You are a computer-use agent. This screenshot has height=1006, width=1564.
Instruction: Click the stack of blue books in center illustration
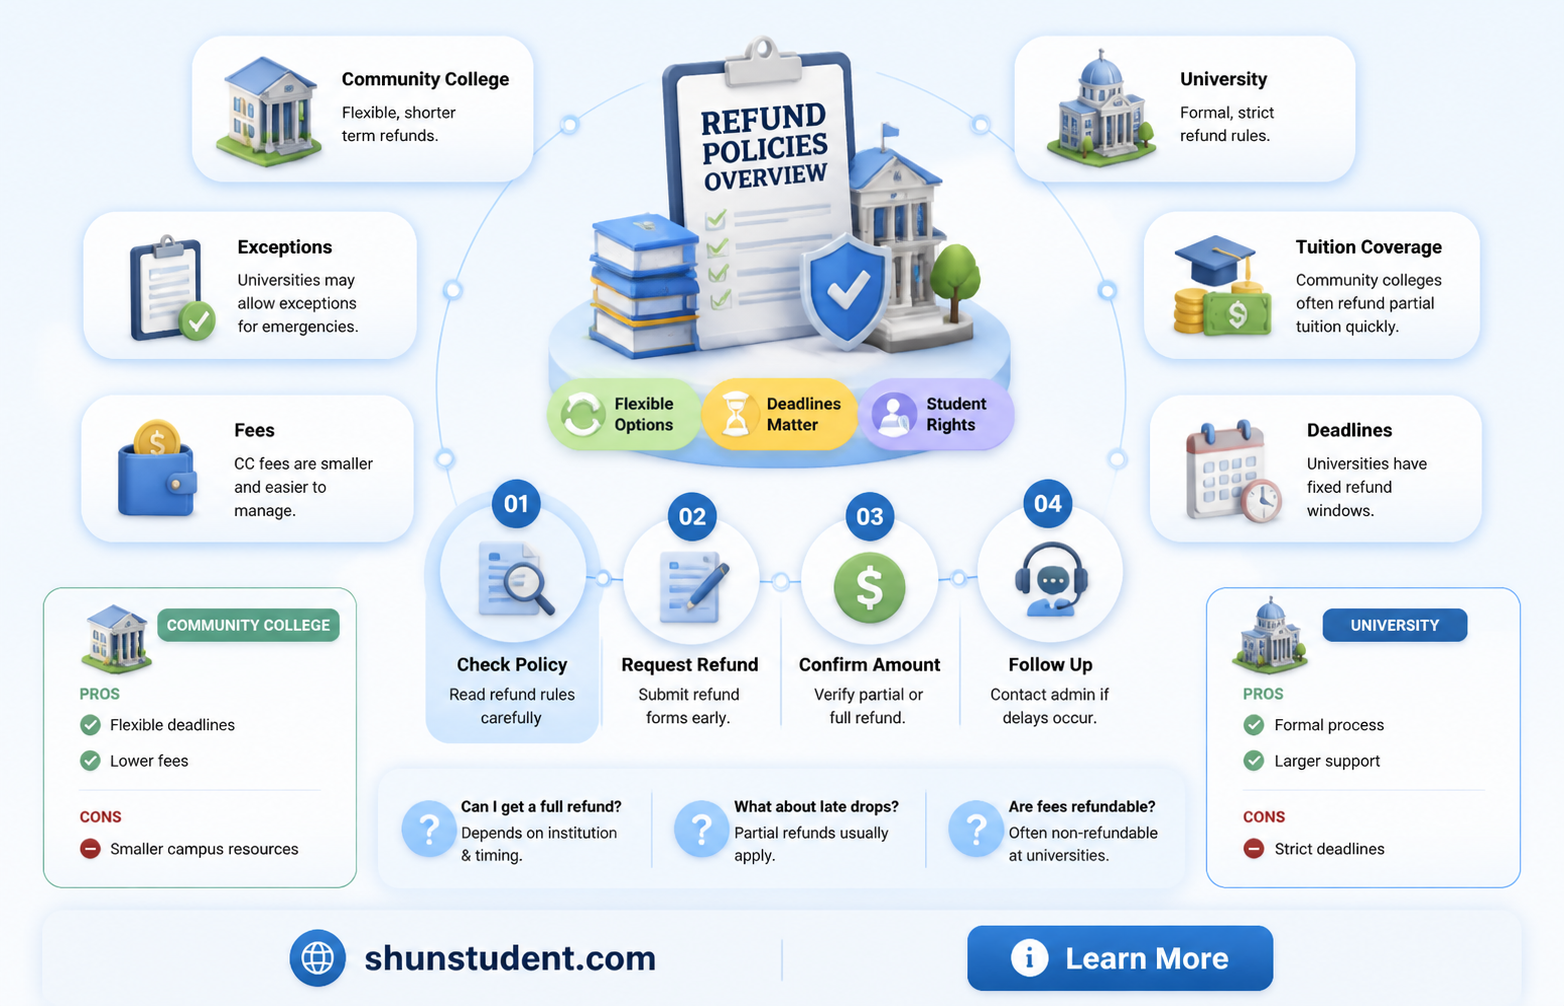click(x=645, y=286)
